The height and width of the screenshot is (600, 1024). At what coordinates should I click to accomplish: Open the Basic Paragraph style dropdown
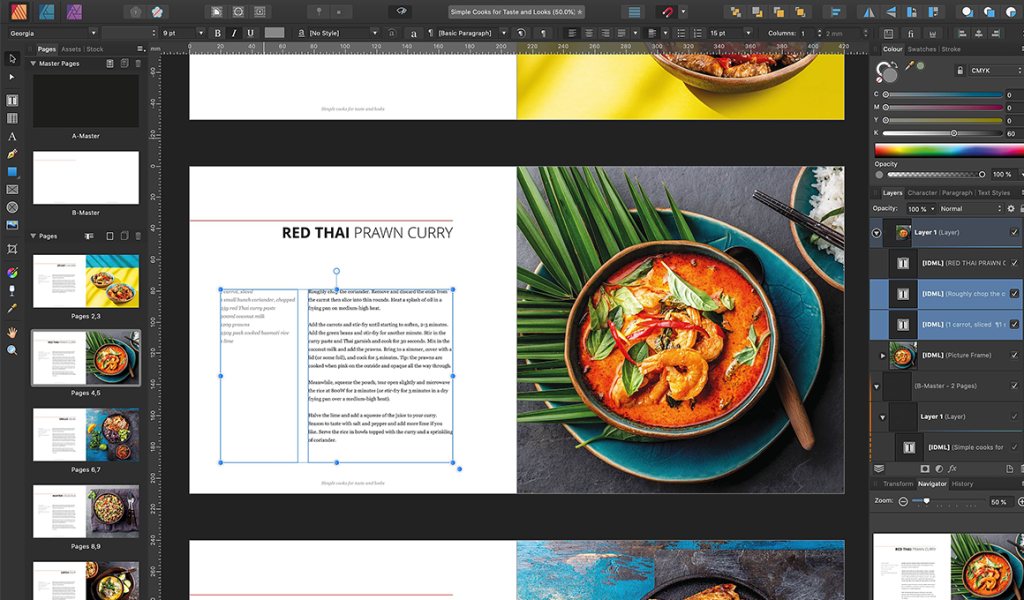click(x=504, y=33)
